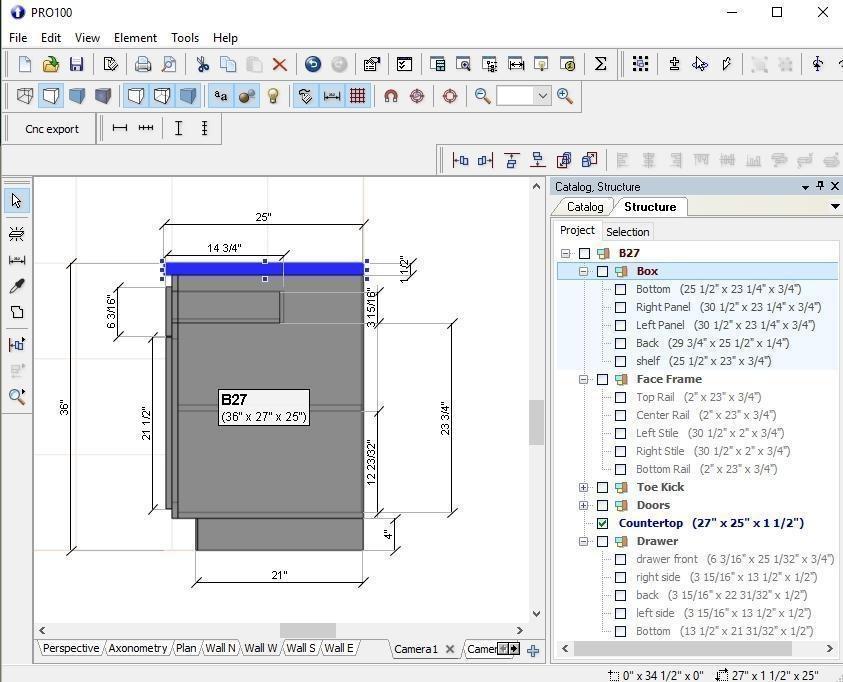Check the checkbox next to Box
This screenshot has height=682, width=843.
click(x=601, y=271)
